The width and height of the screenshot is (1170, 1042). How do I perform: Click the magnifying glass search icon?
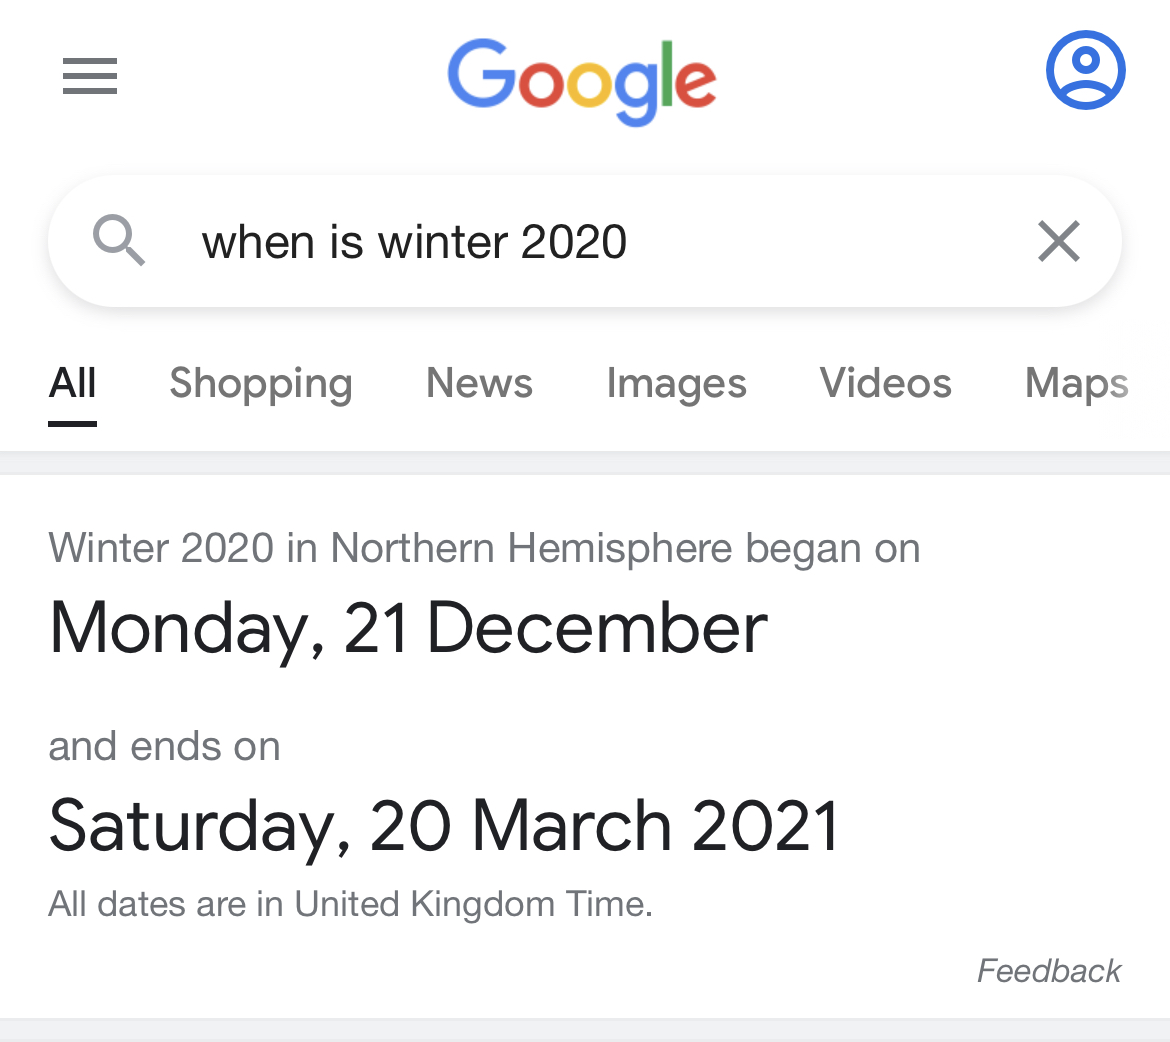pyautogui.click(x=119, y=241)
